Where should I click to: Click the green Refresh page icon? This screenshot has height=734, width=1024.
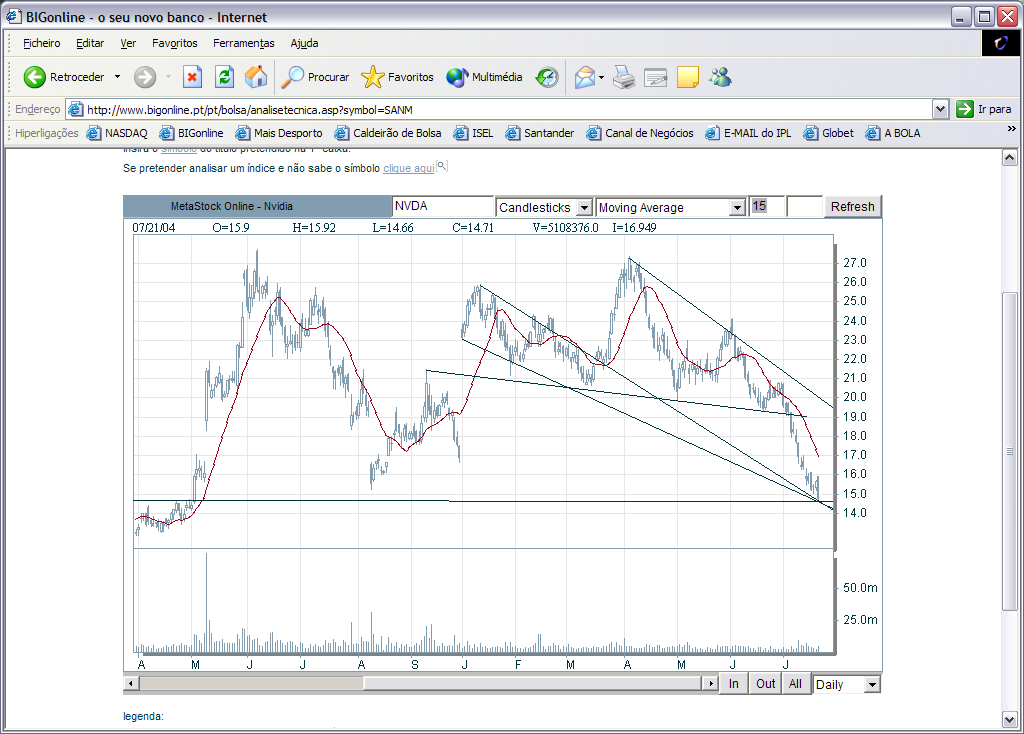click(225, 77)
